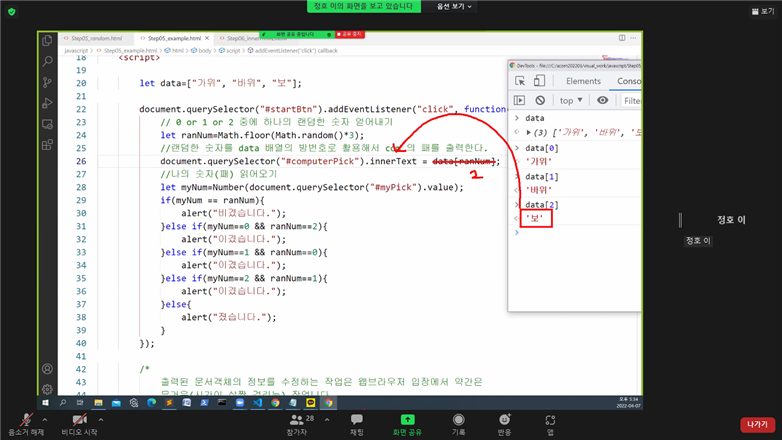Show DevTools console sidebar

click(519, 100)
